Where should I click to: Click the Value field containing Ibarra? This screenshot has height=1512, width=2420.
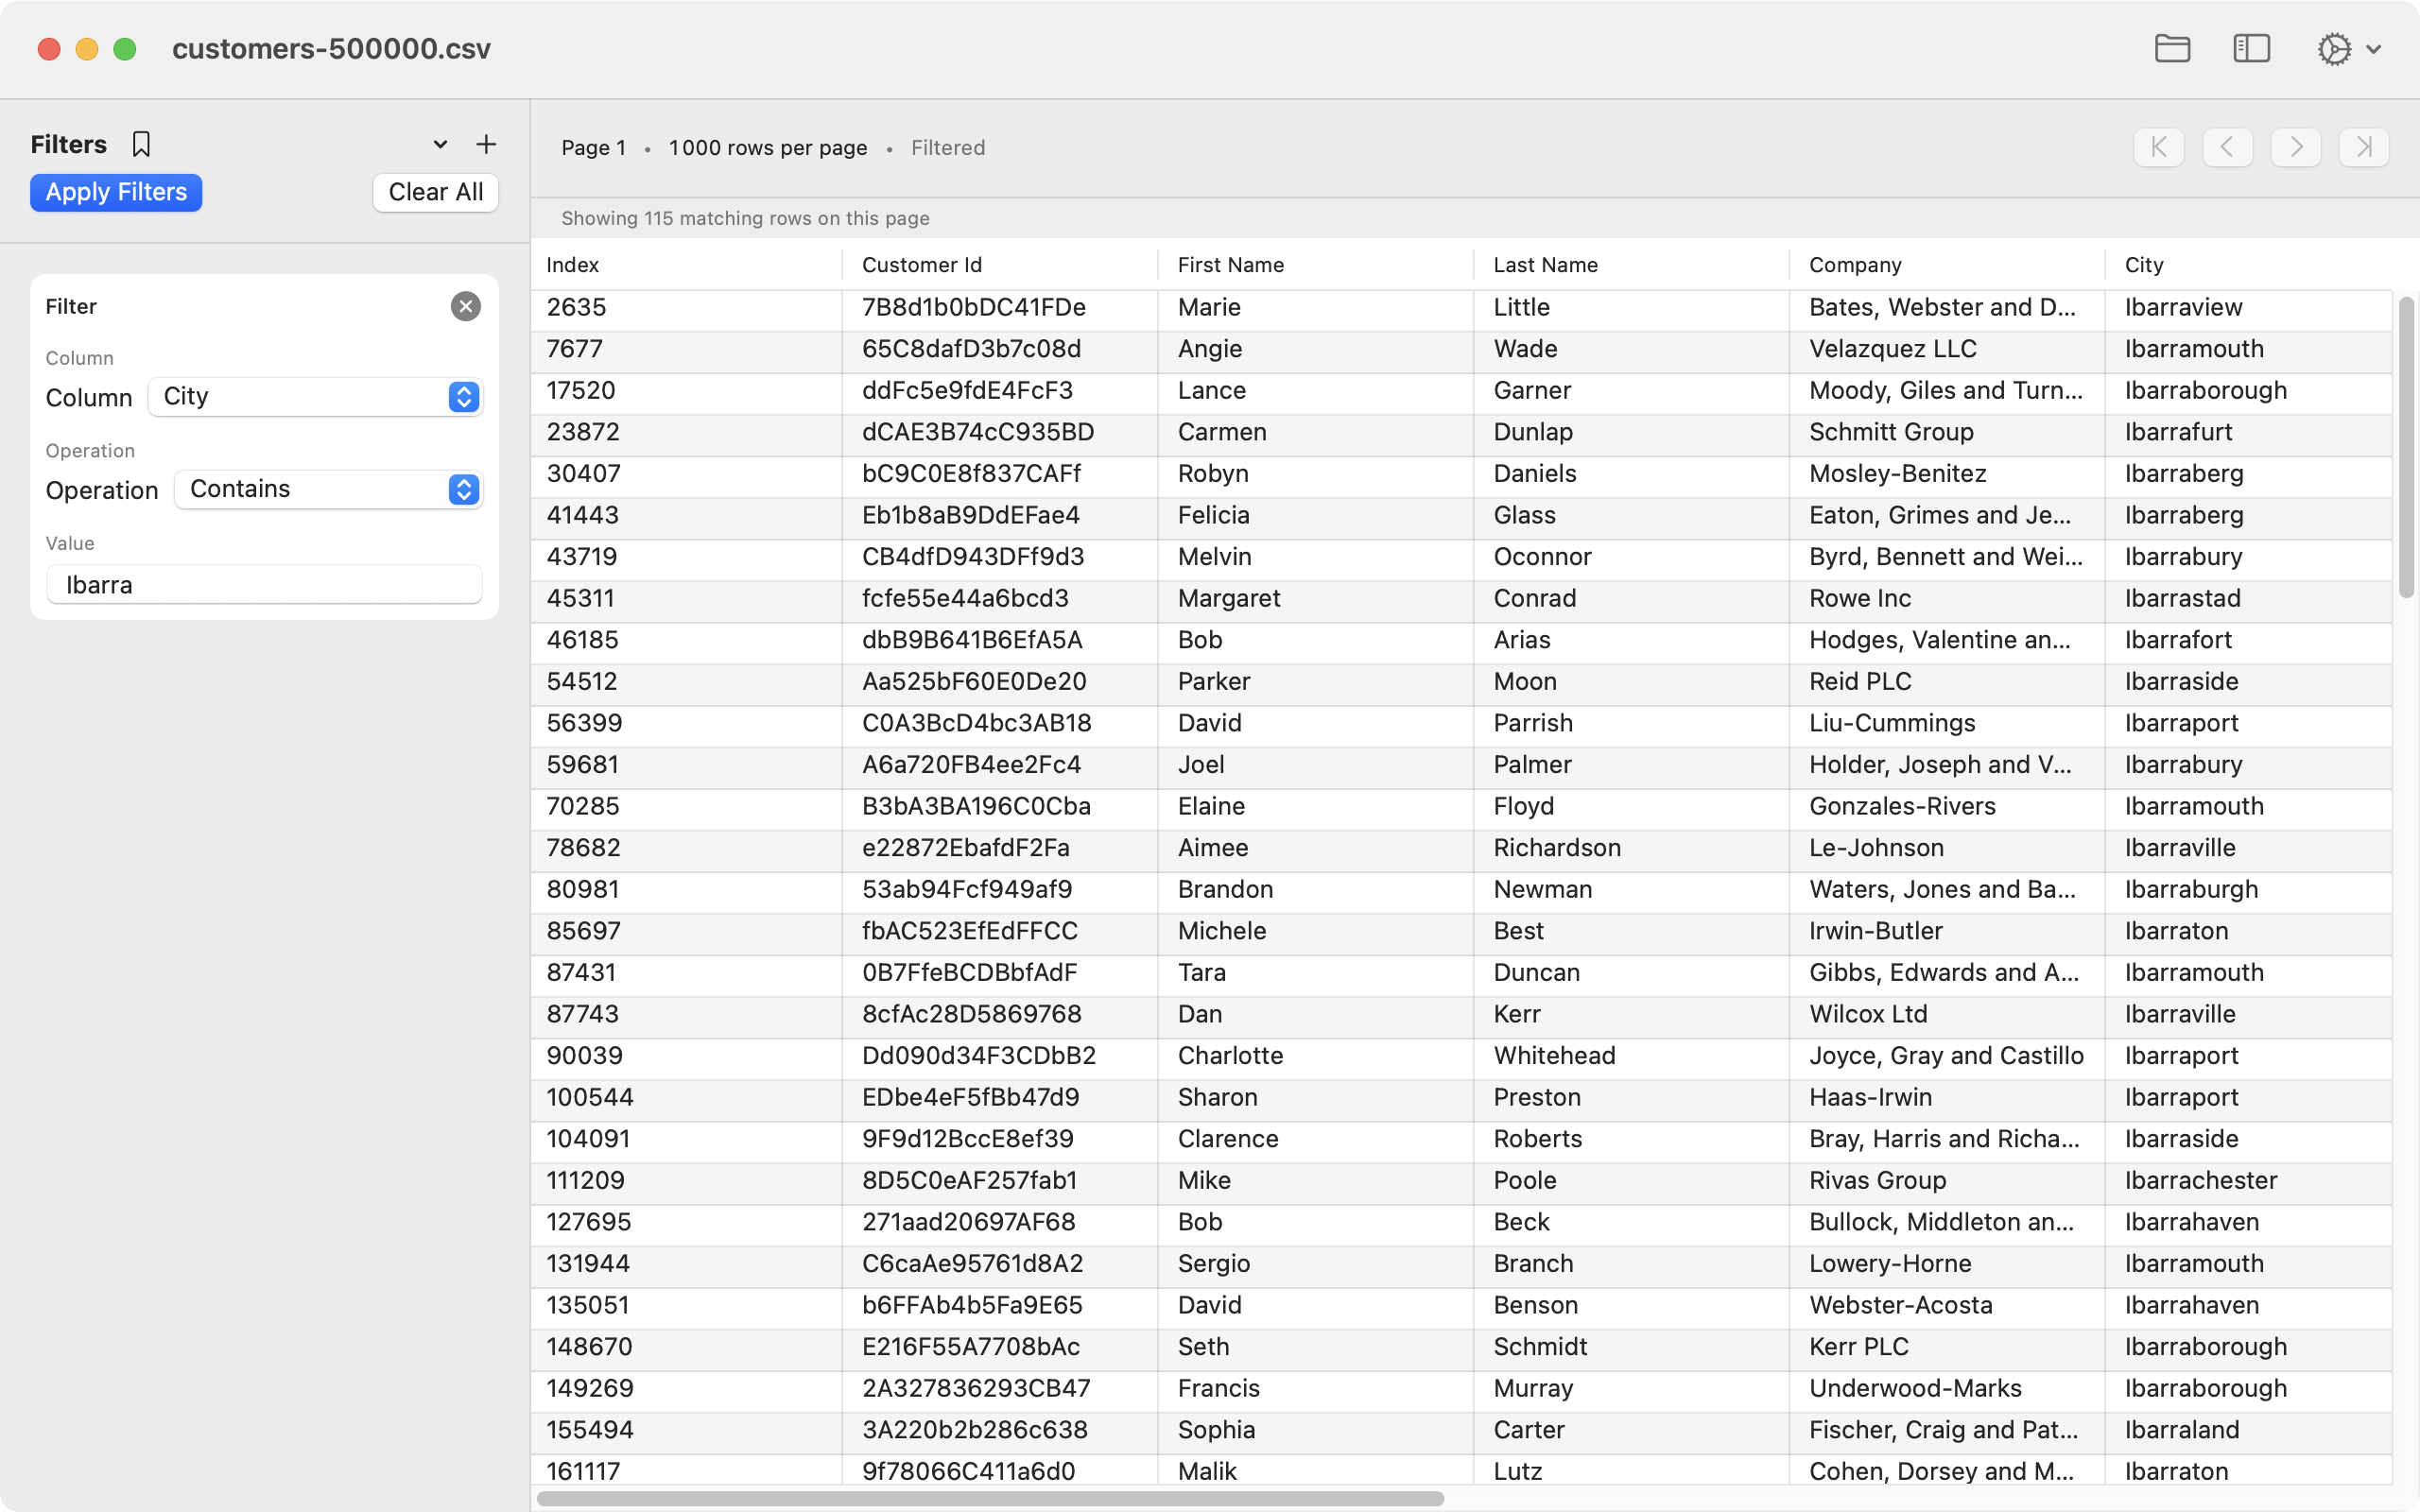click(x=264, y=584)
